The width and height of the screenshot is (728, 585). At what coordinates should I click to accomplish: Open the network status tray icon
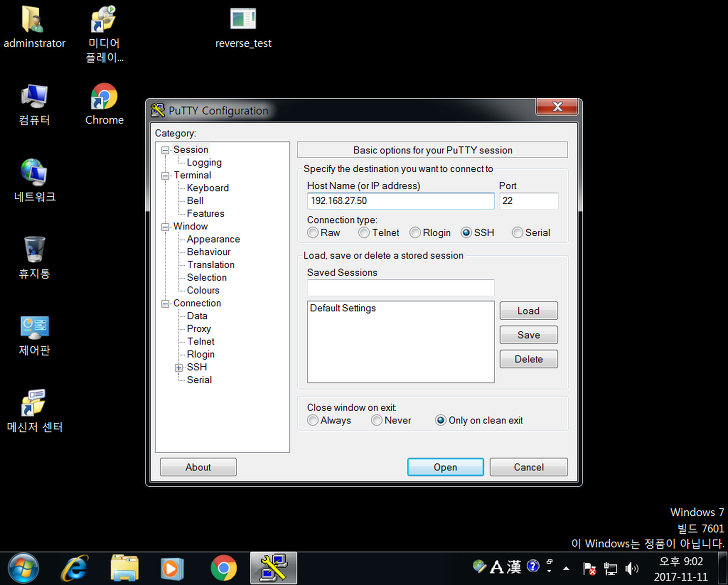point(610,568)
